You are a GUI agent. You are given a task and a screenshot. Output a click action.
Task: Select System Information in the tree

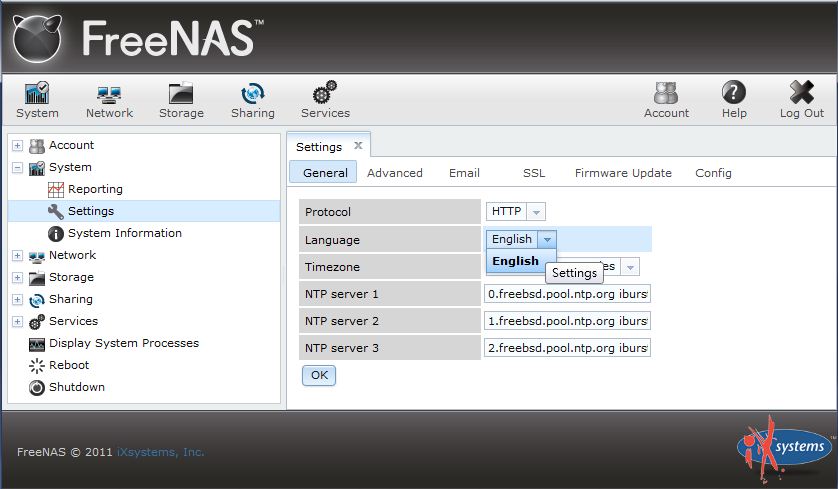(125, 233)
